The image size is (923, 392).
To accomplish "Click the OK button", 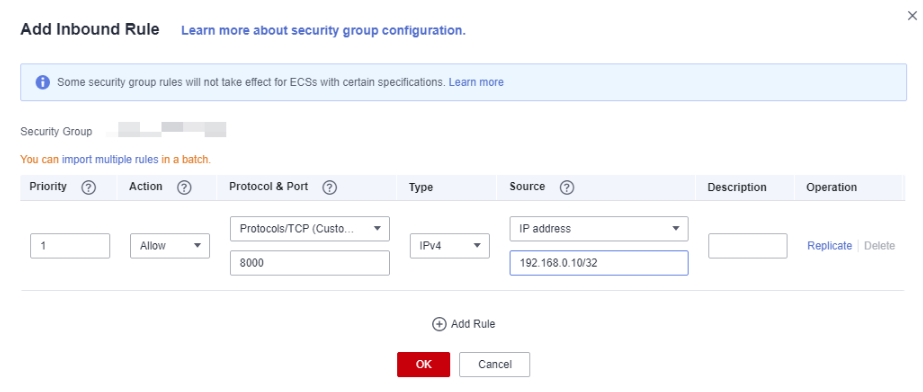I will 424,364.
